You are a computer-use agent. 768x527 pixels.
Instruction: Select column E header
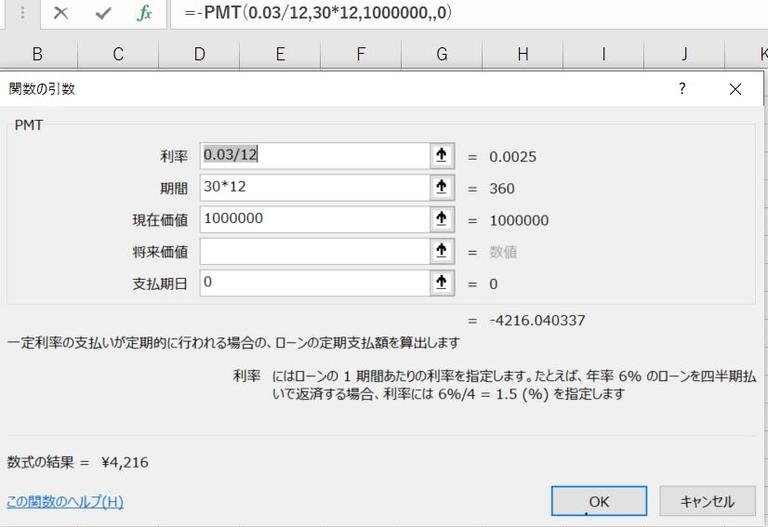coord(280,54)
